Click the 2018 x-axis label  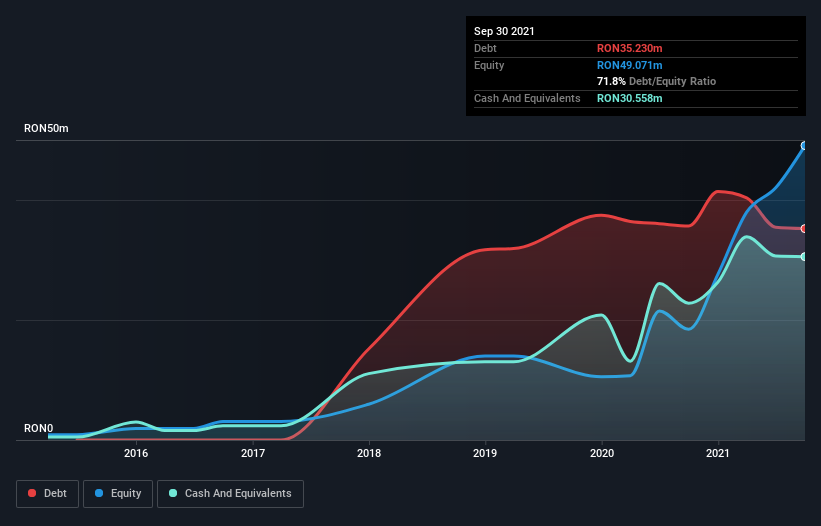click(x=369, y=453)
